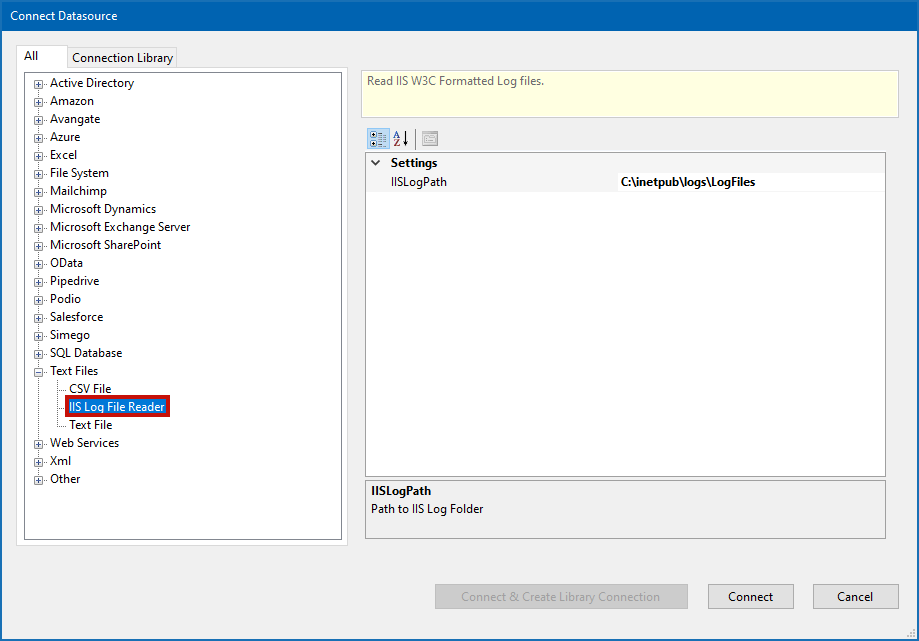This screenshot has height=641, width=919.
Task: Open the Property Pages toolbar icon
Action: pyautogui.click(x=430, y=139)
